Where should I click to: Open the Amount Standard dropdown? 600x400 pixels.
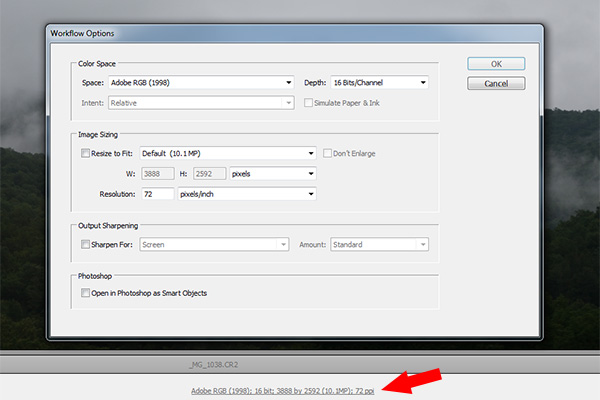[379, 245]
